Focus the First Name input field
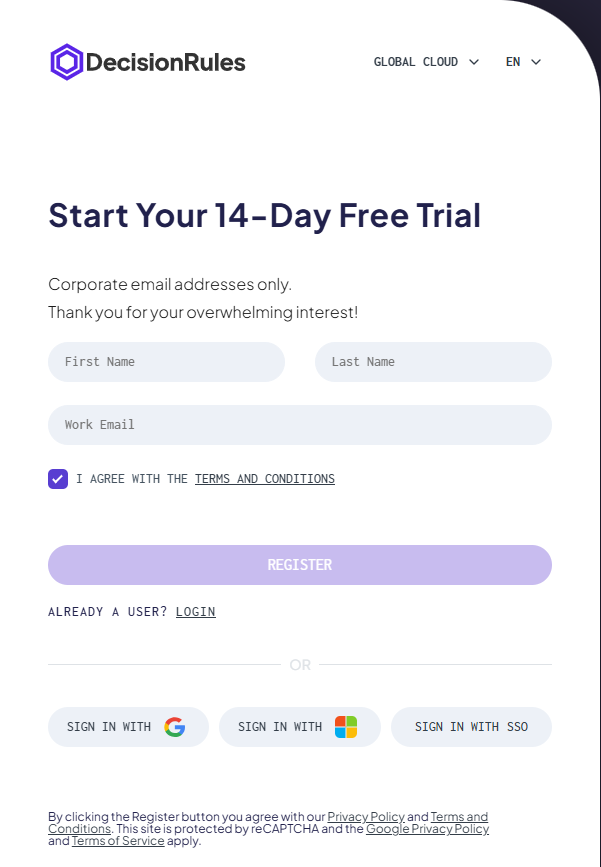Screen dimensions: 601x867 [x=166, y=362]
